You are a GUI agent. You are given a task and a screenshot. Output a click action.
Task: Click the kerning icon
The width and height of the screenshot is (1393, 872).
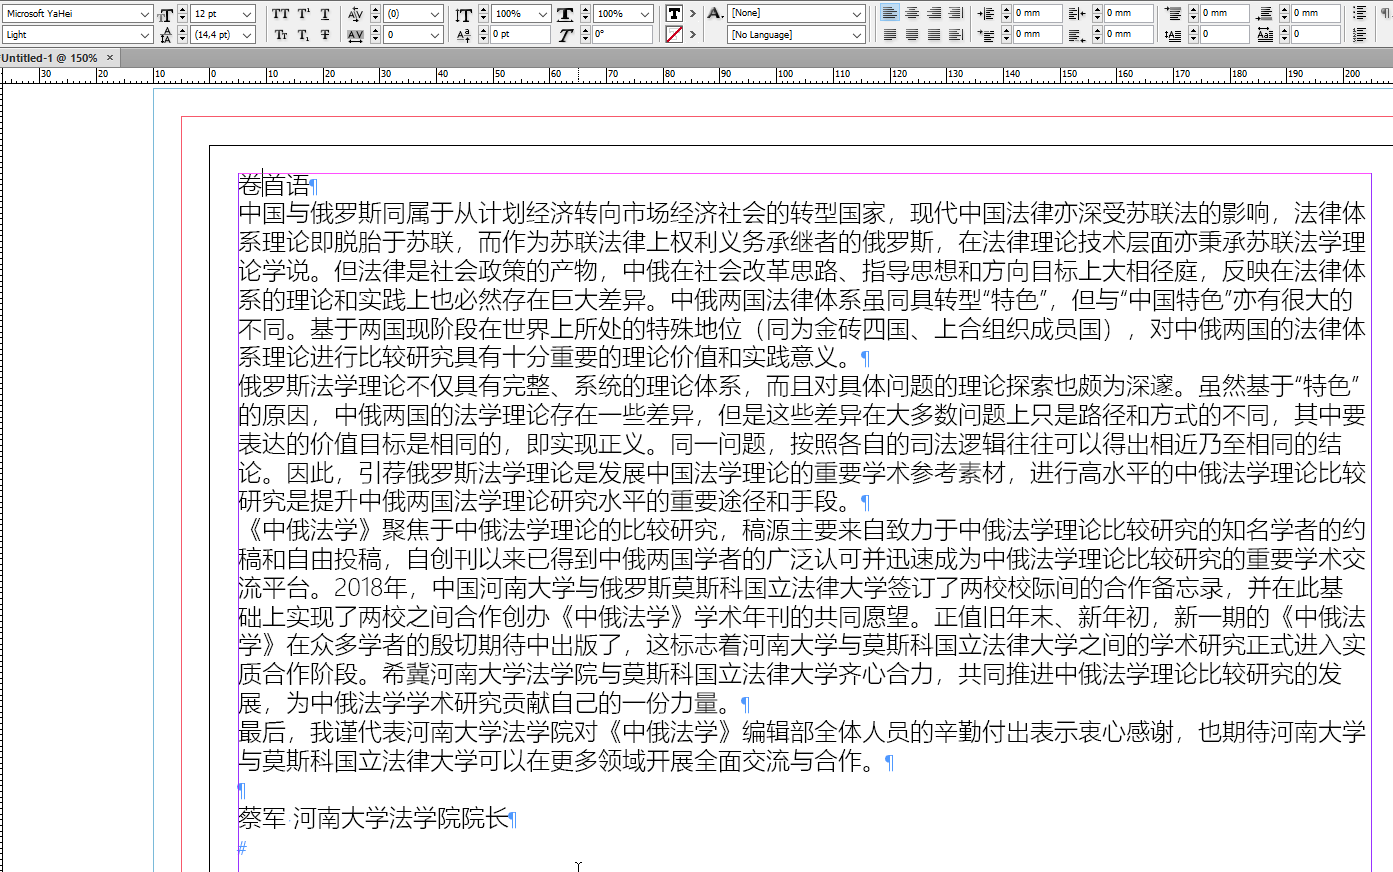(x=356, y=14)
